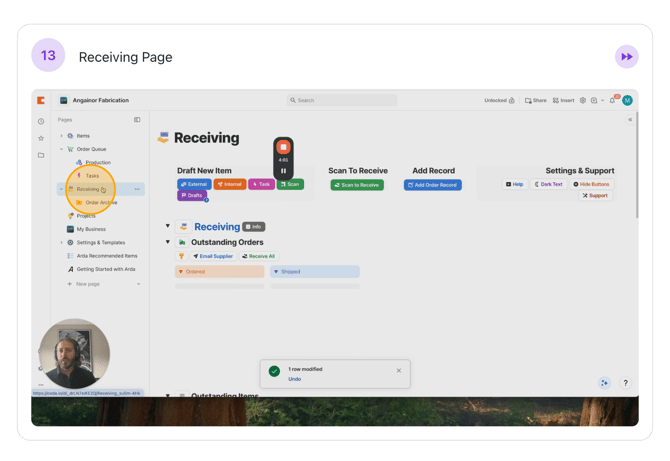670x461 pixels.
Task: Collapse the right panel with double chevron icon
Action: point(630,120)
